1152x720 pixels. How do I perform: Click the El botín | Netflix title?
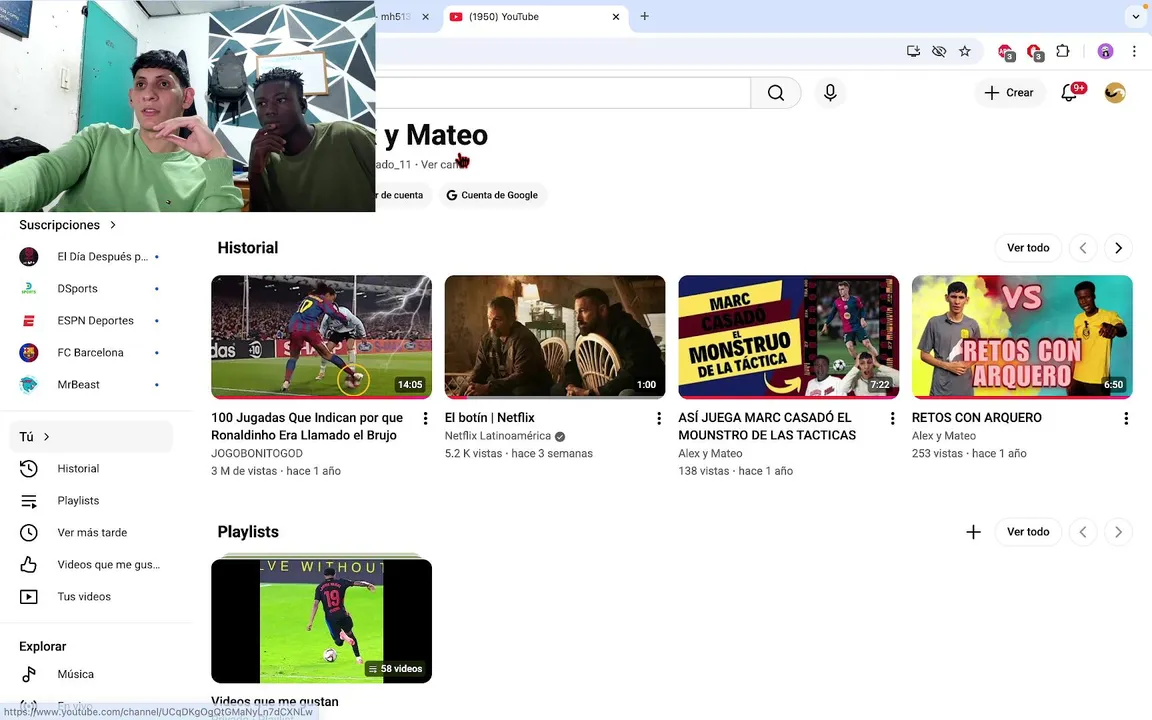pos(489,417)
